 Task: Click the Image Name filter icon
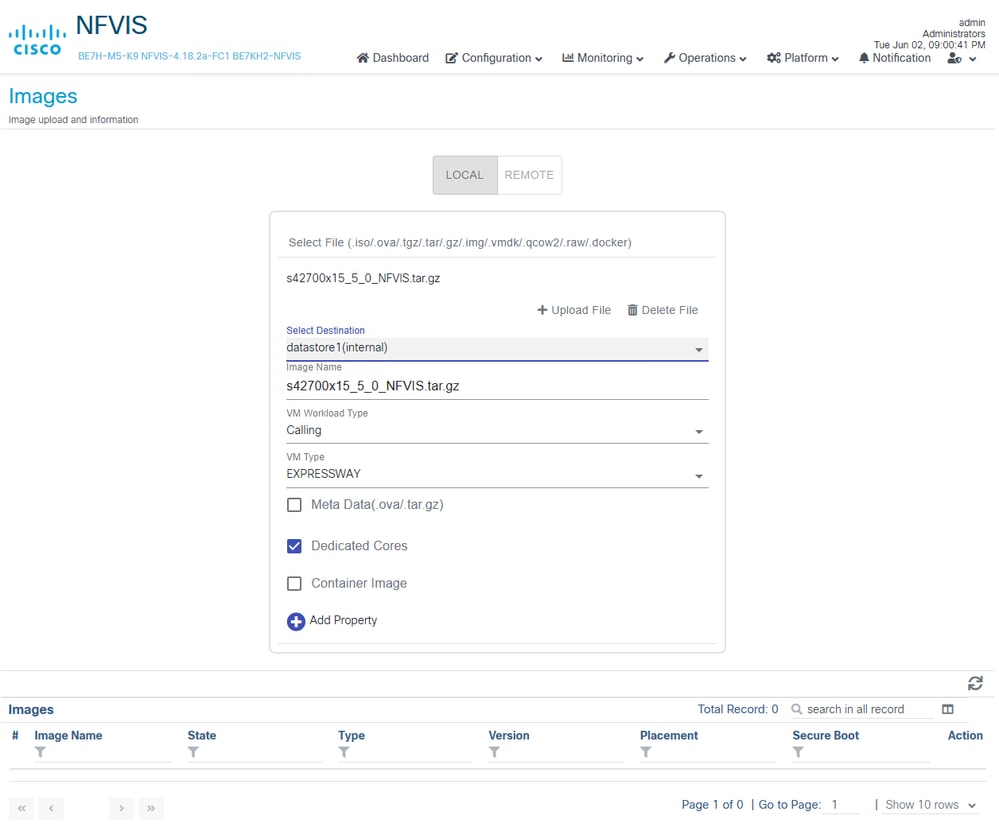point(40,752)
